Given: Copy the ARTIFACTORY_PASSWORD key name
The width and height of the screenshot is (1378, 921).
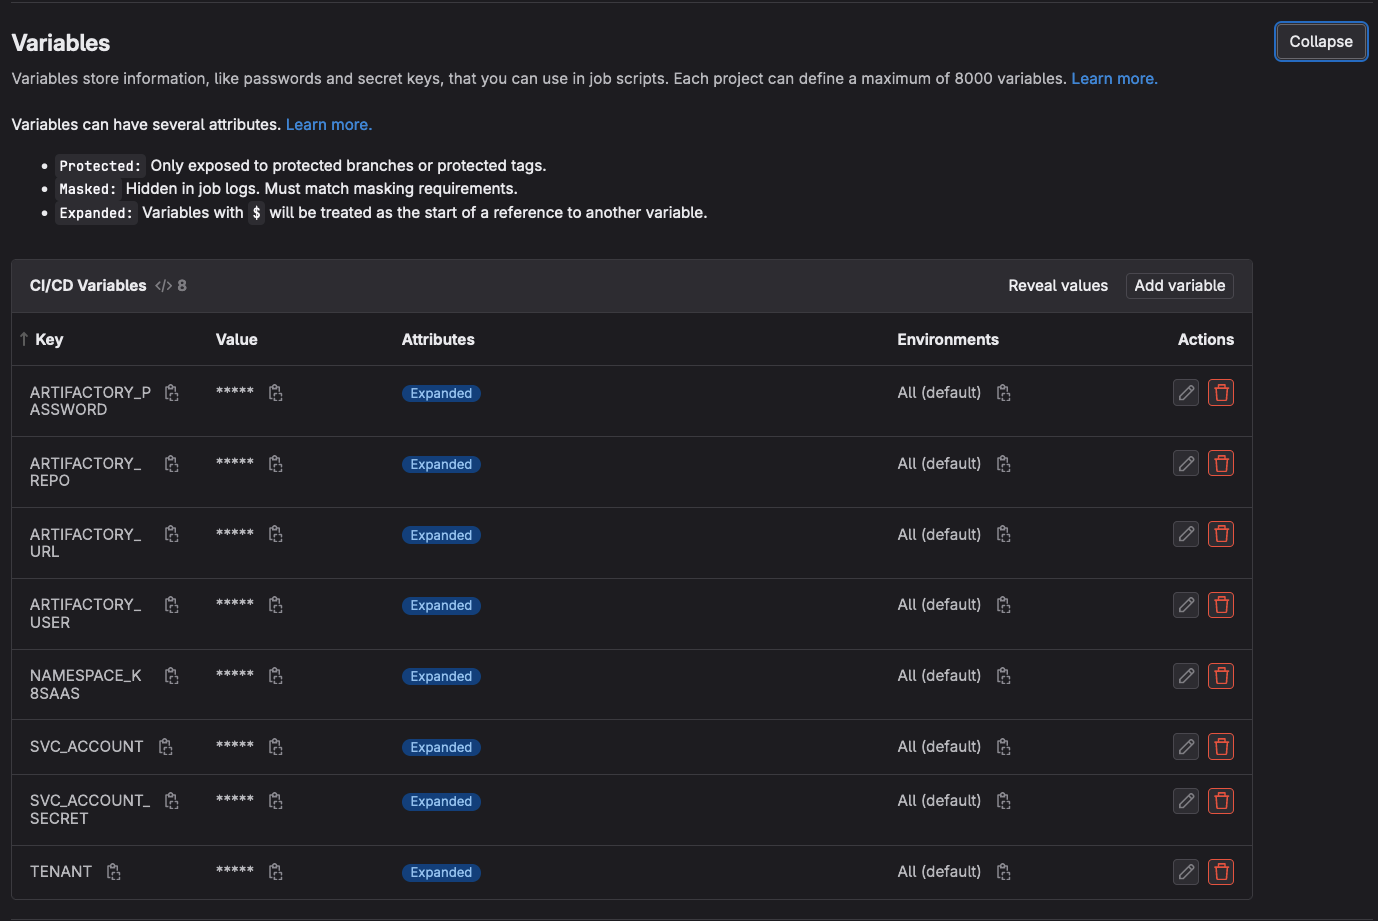Looking at the screenshot, I should pos(172,393).
